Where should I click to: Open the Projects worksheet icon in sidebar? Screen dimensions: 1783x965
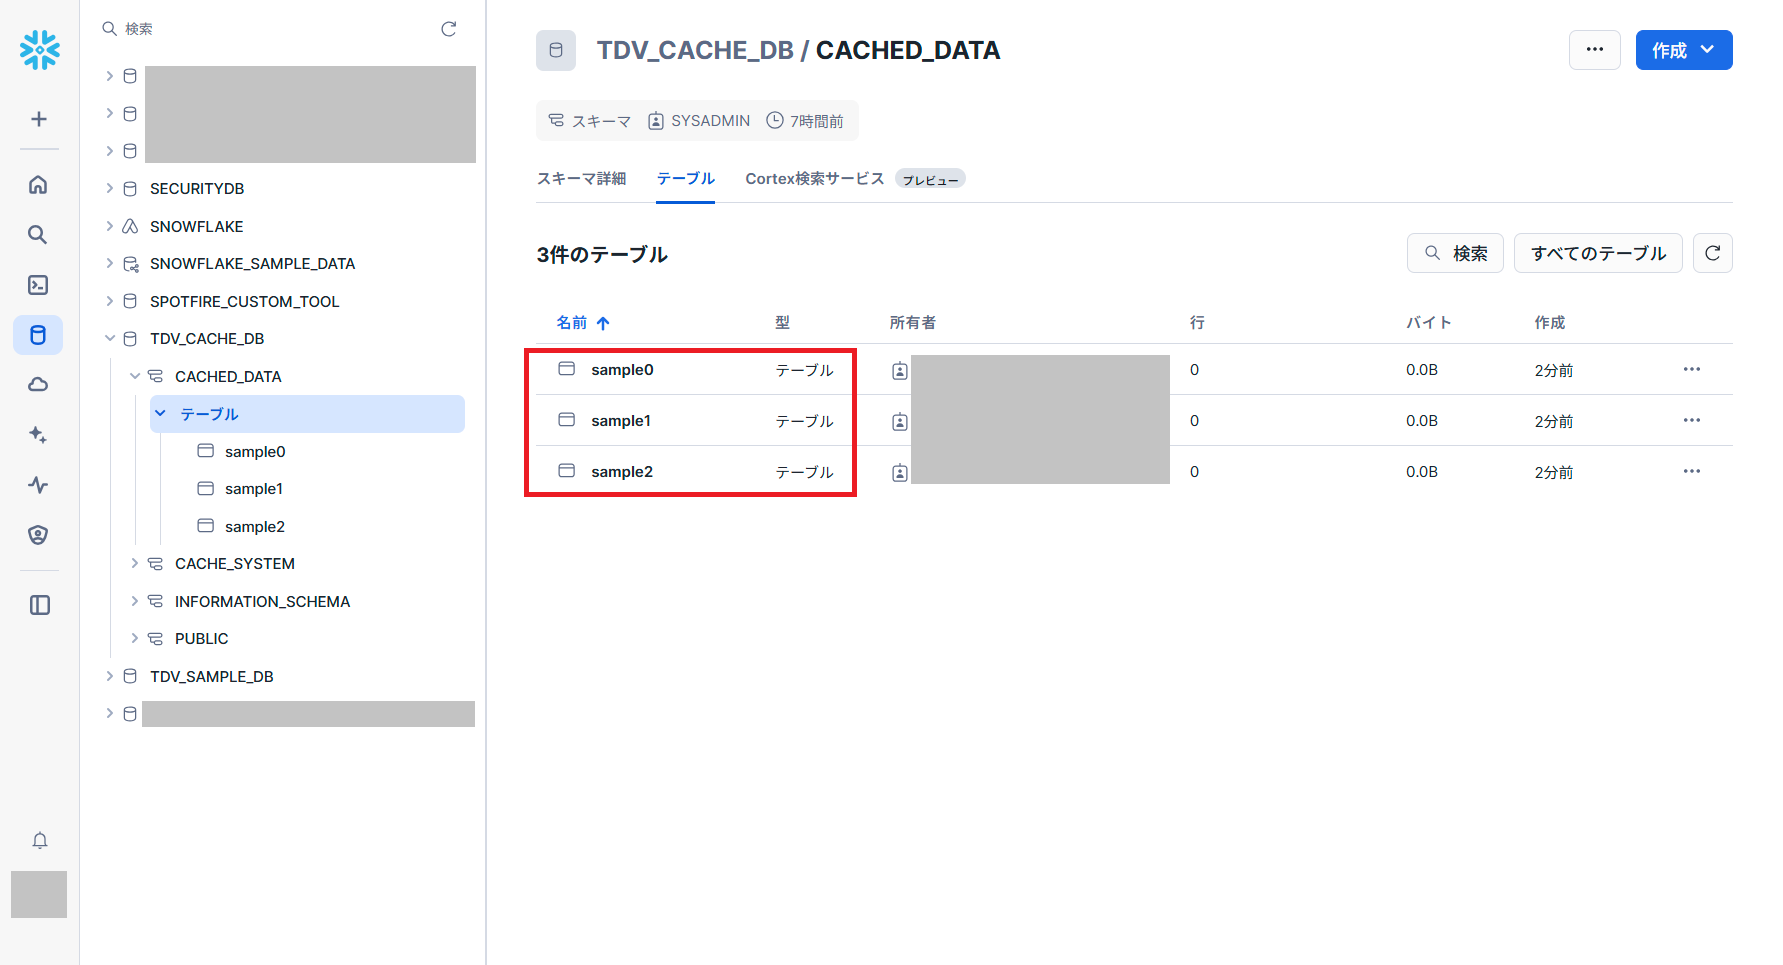[x=38, y=285]
